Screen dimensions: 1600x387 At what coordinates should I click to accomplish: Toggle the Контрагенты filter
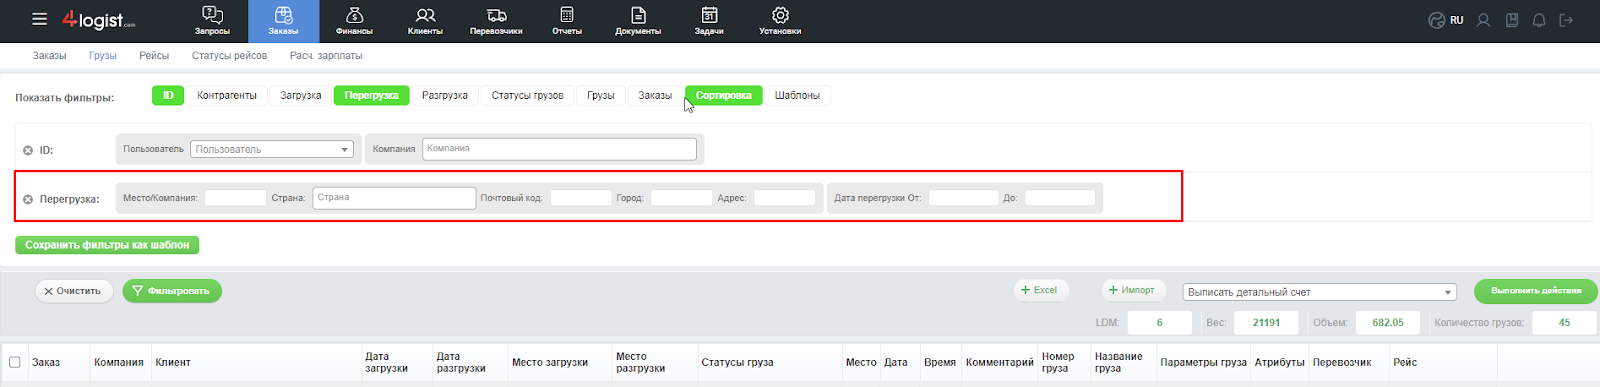[x=227, y=95]
